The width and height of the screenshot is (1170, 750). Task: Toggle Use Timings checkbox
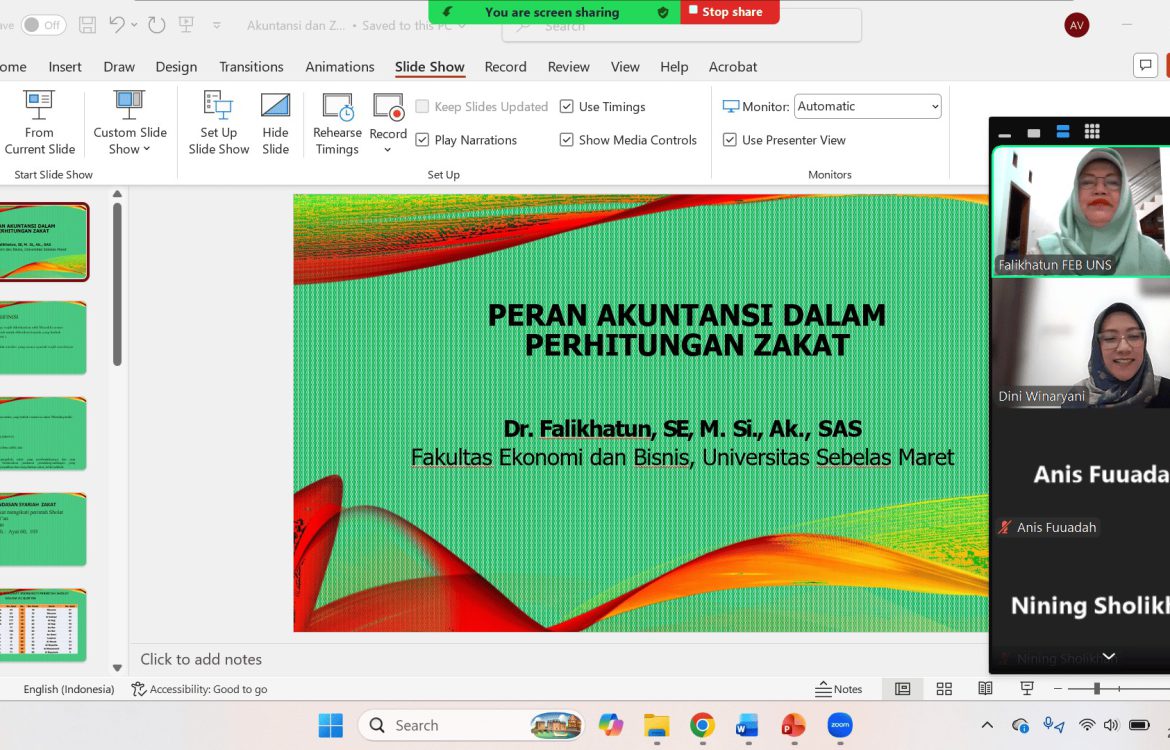pos(566,107)
